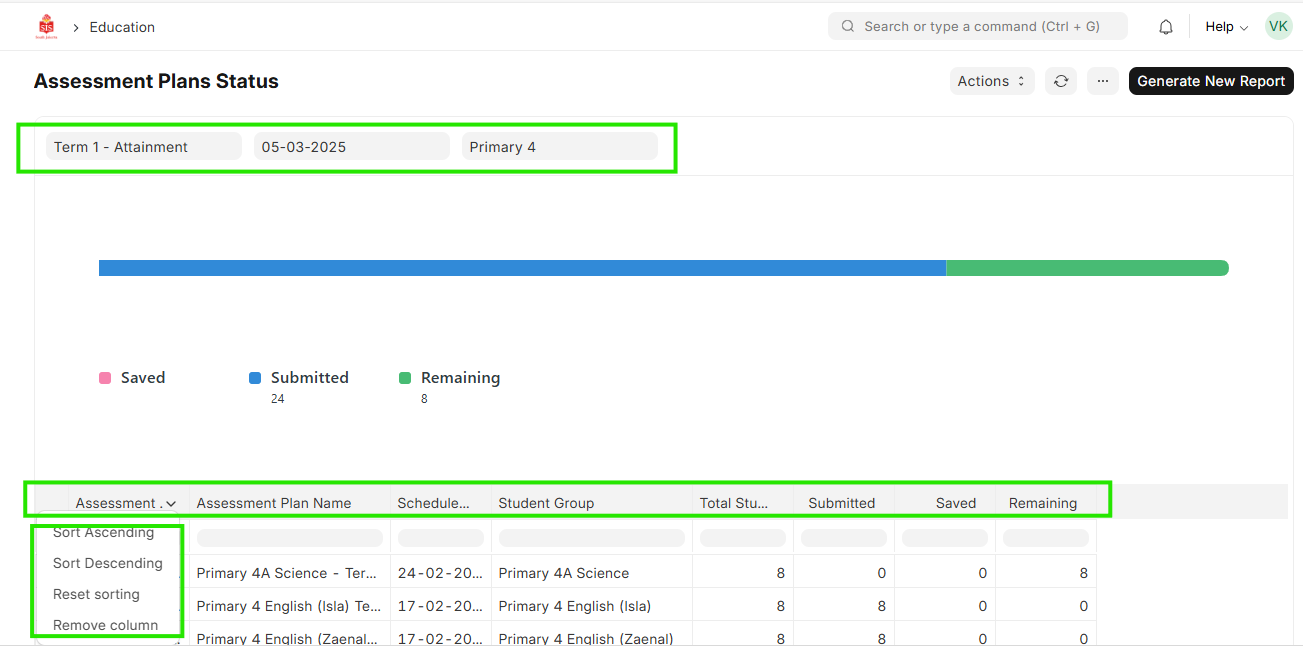Click the 05-03-2025 date filter field
The height and width of the screenshot is (646, 1303).
(351, 147)
